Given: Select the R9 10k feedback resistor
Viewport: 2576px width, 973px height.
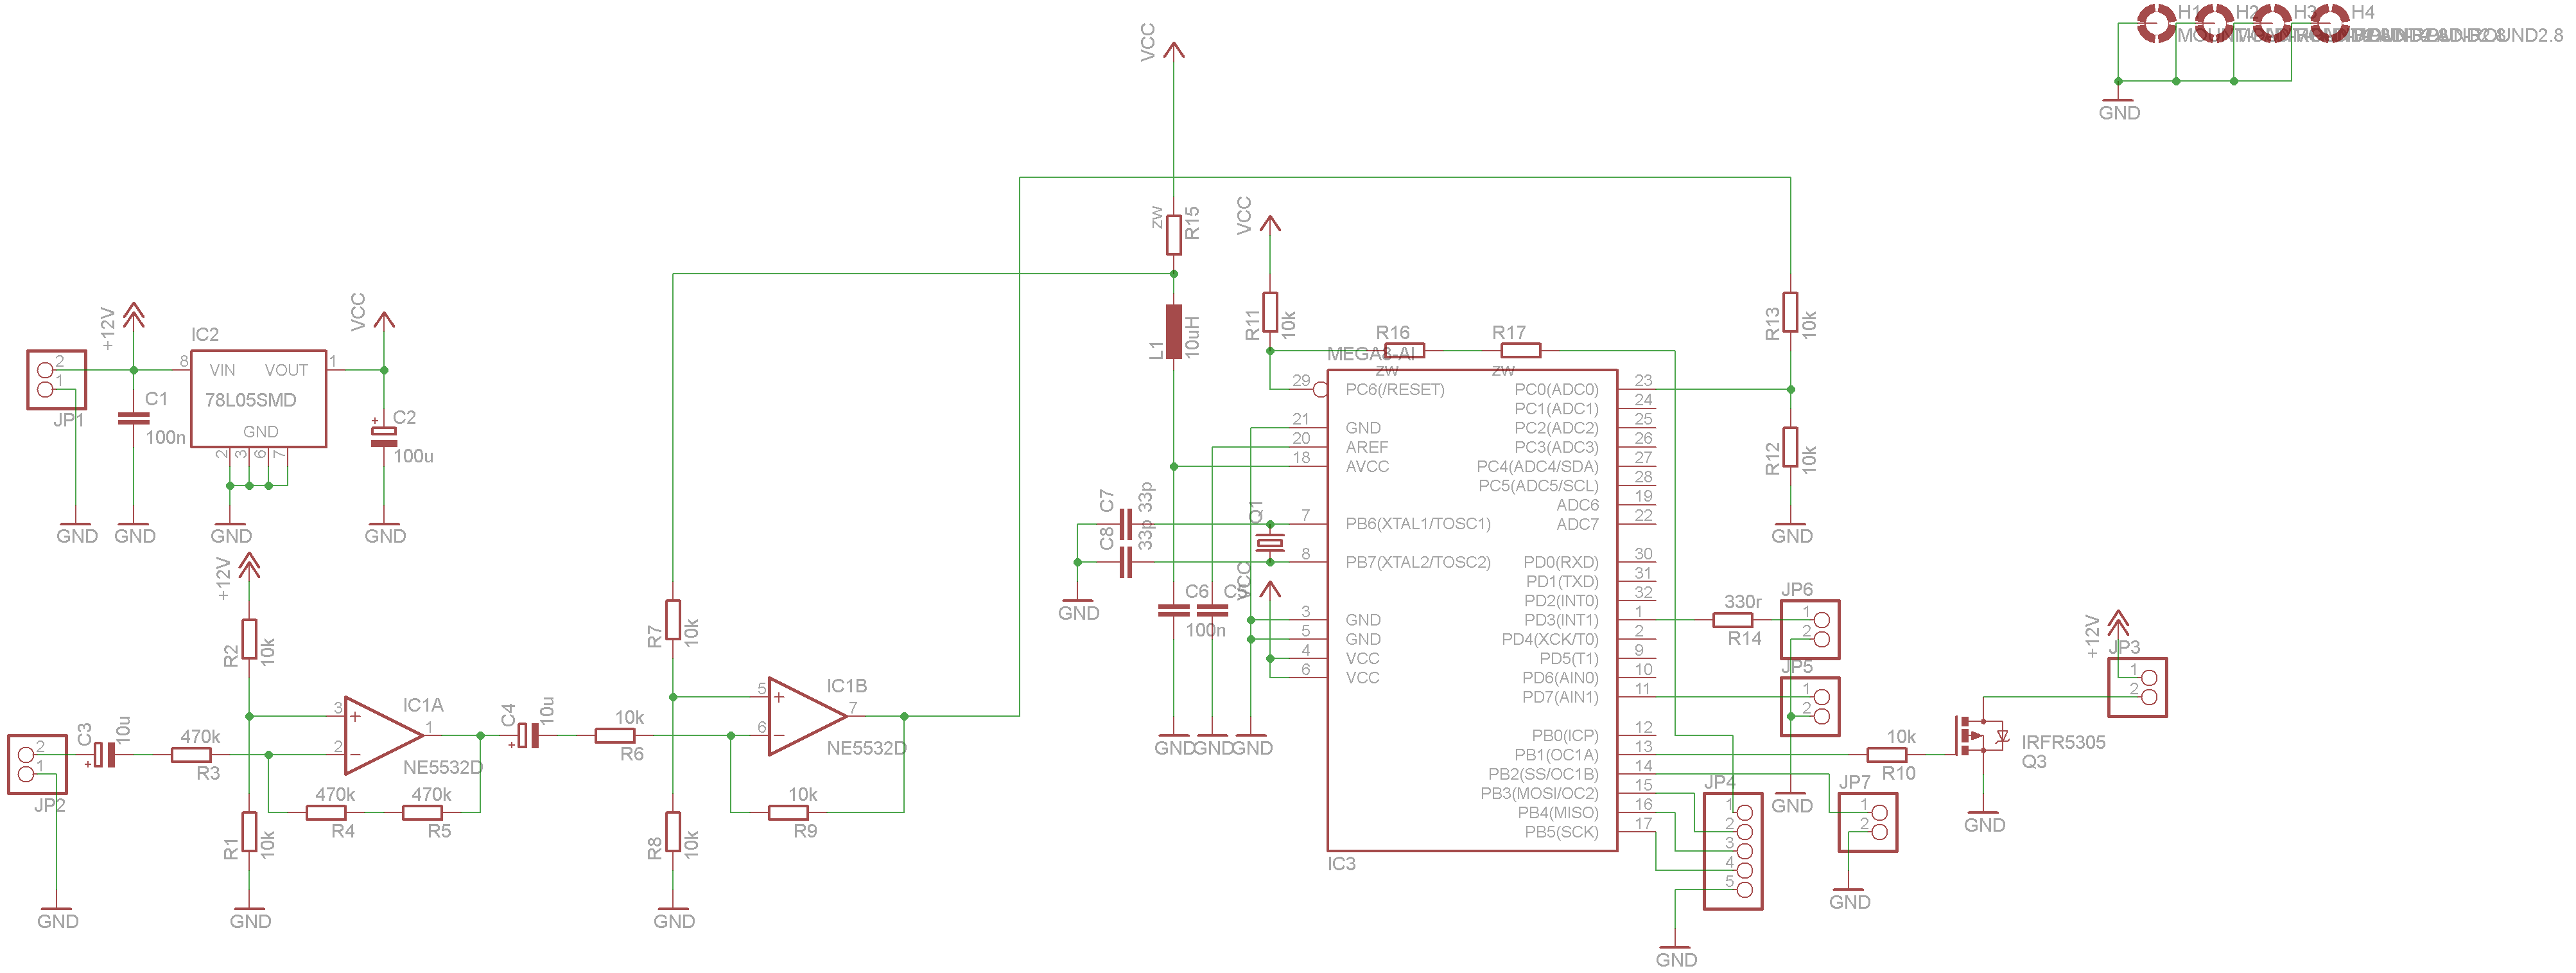Looking at the screenshot, I should point(788,812).
